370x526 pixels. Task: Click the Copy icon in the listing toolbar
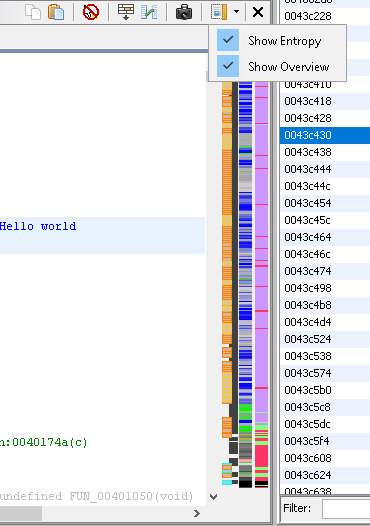pos(33,12)
